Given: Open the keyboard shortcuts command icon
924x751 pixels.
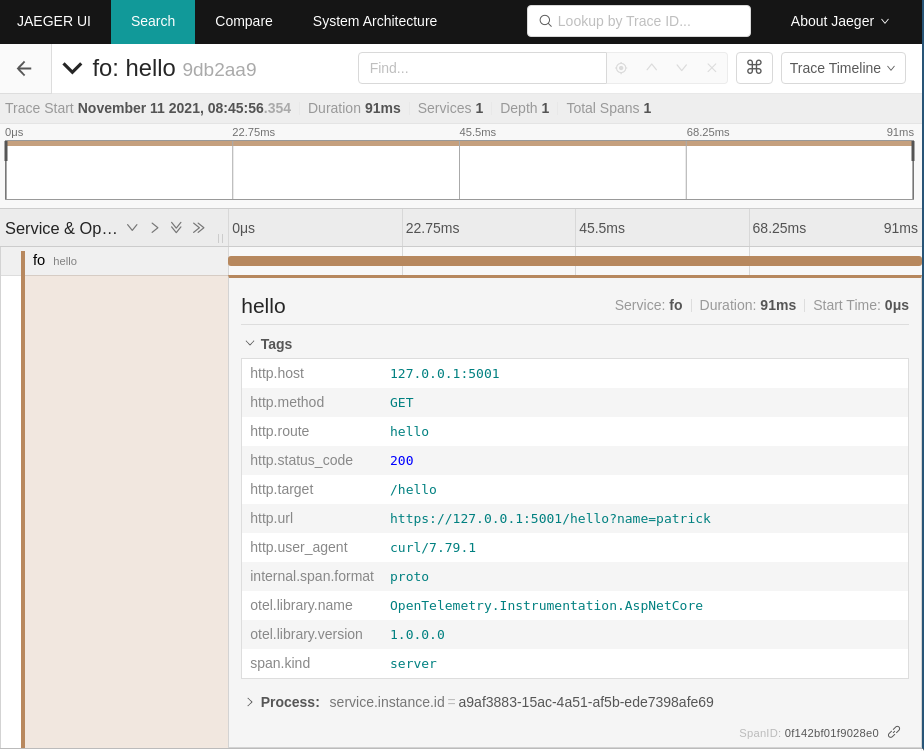Looking at the screenshot, I should [754, 68].
